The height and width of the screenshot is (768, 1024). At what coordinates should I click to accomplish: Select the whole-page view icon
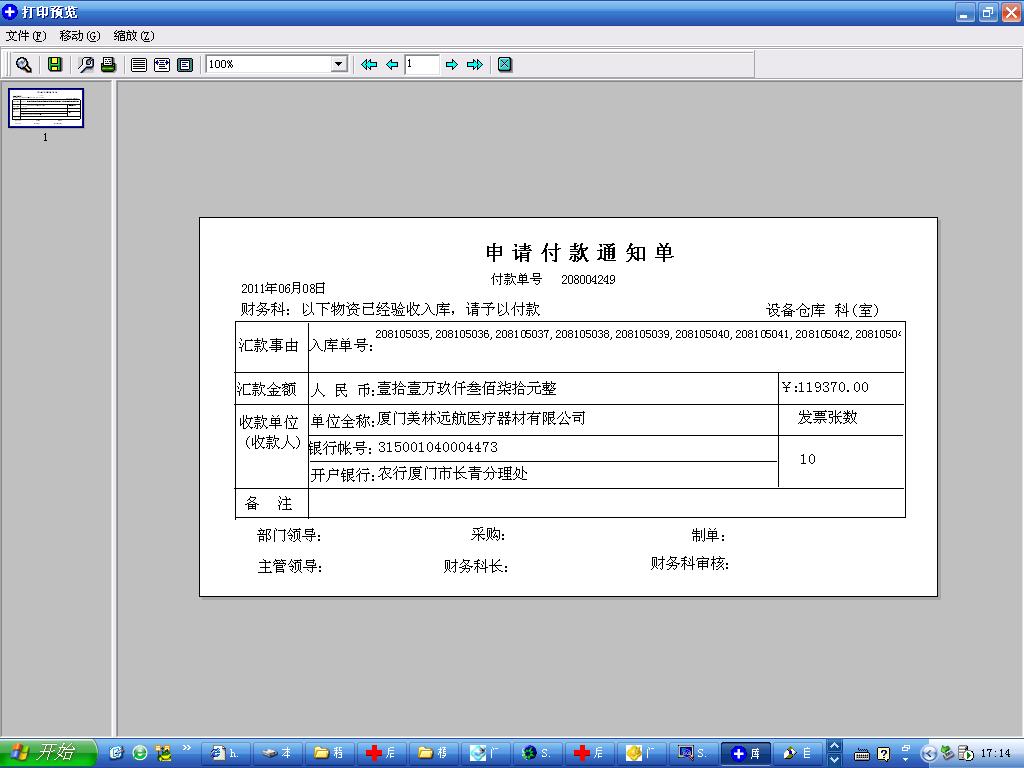point(185,65)
